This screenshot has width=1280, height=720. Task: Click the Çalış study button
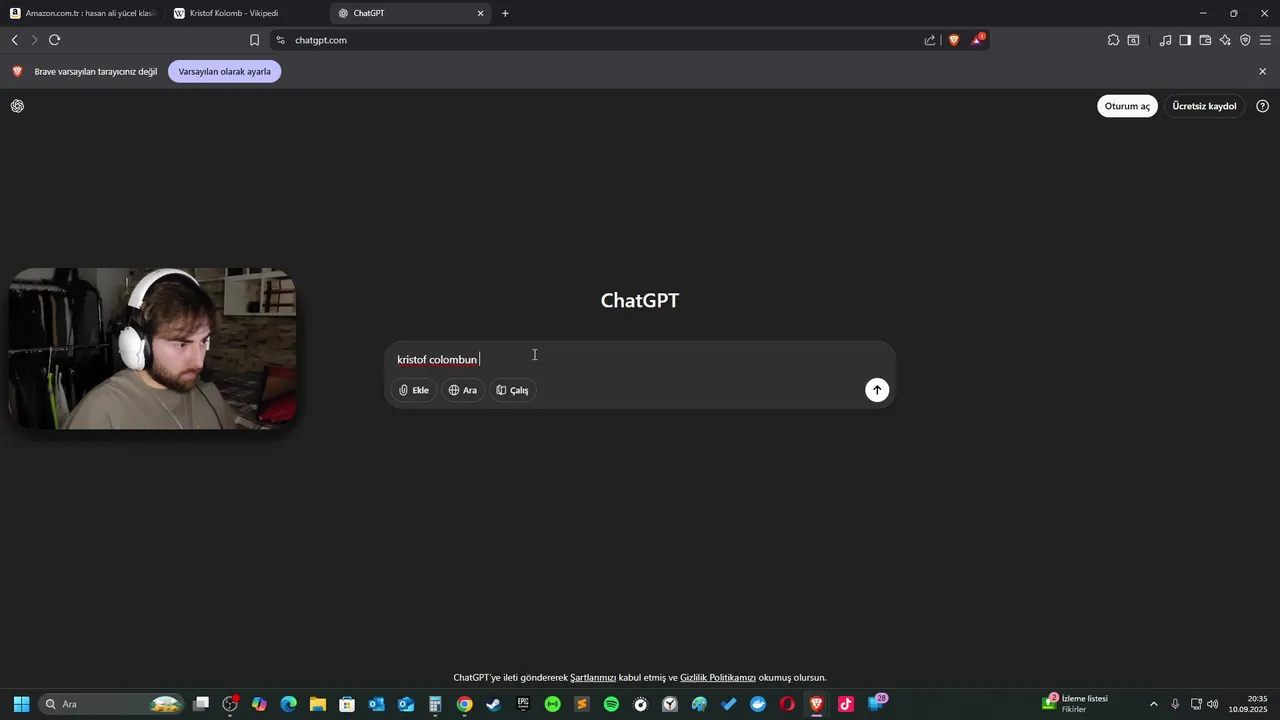click(512, 390)
